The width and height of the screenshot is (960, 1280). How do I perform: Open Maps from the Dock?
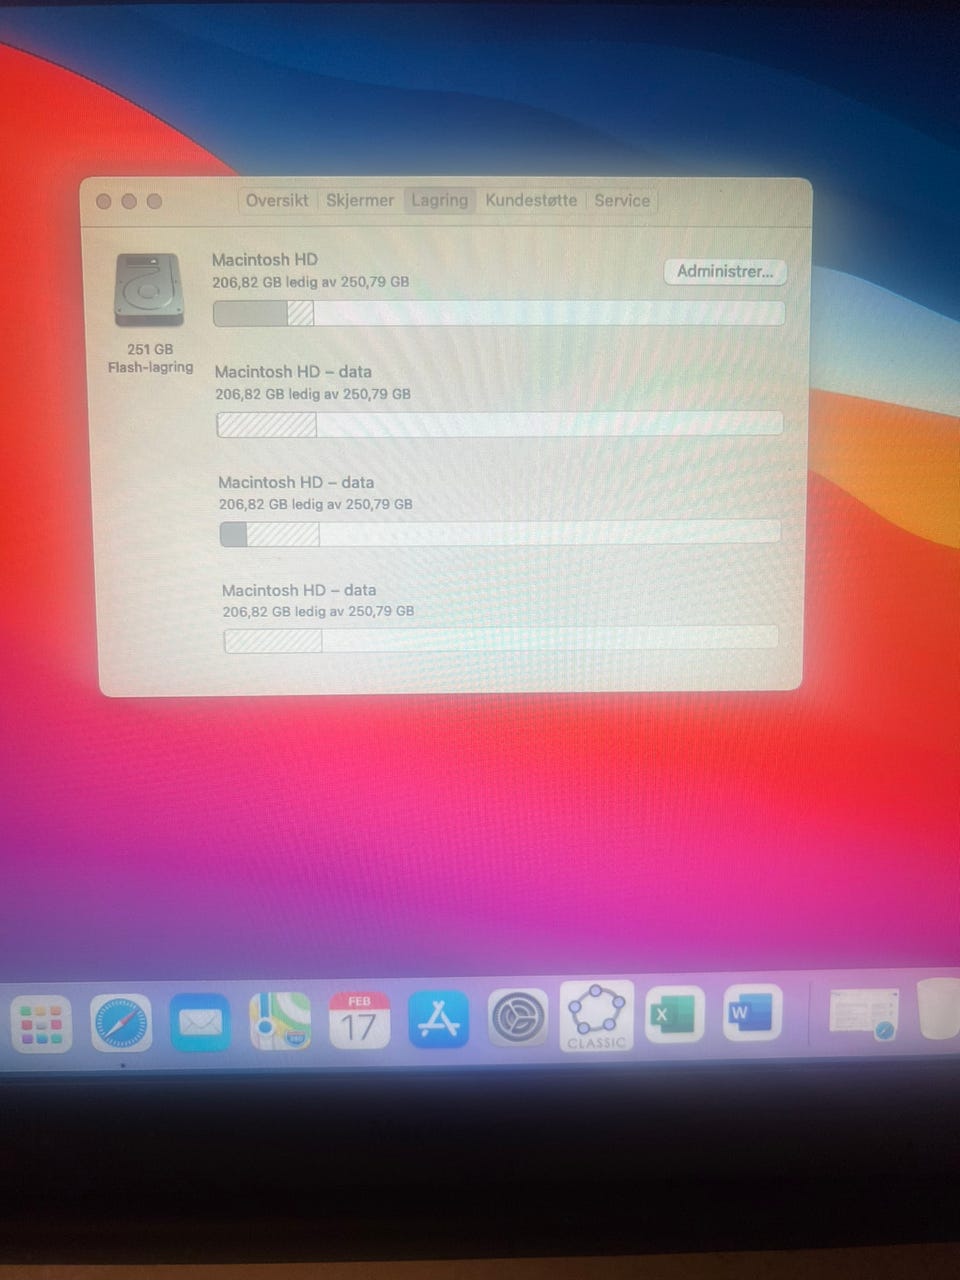click(280, 1021)
